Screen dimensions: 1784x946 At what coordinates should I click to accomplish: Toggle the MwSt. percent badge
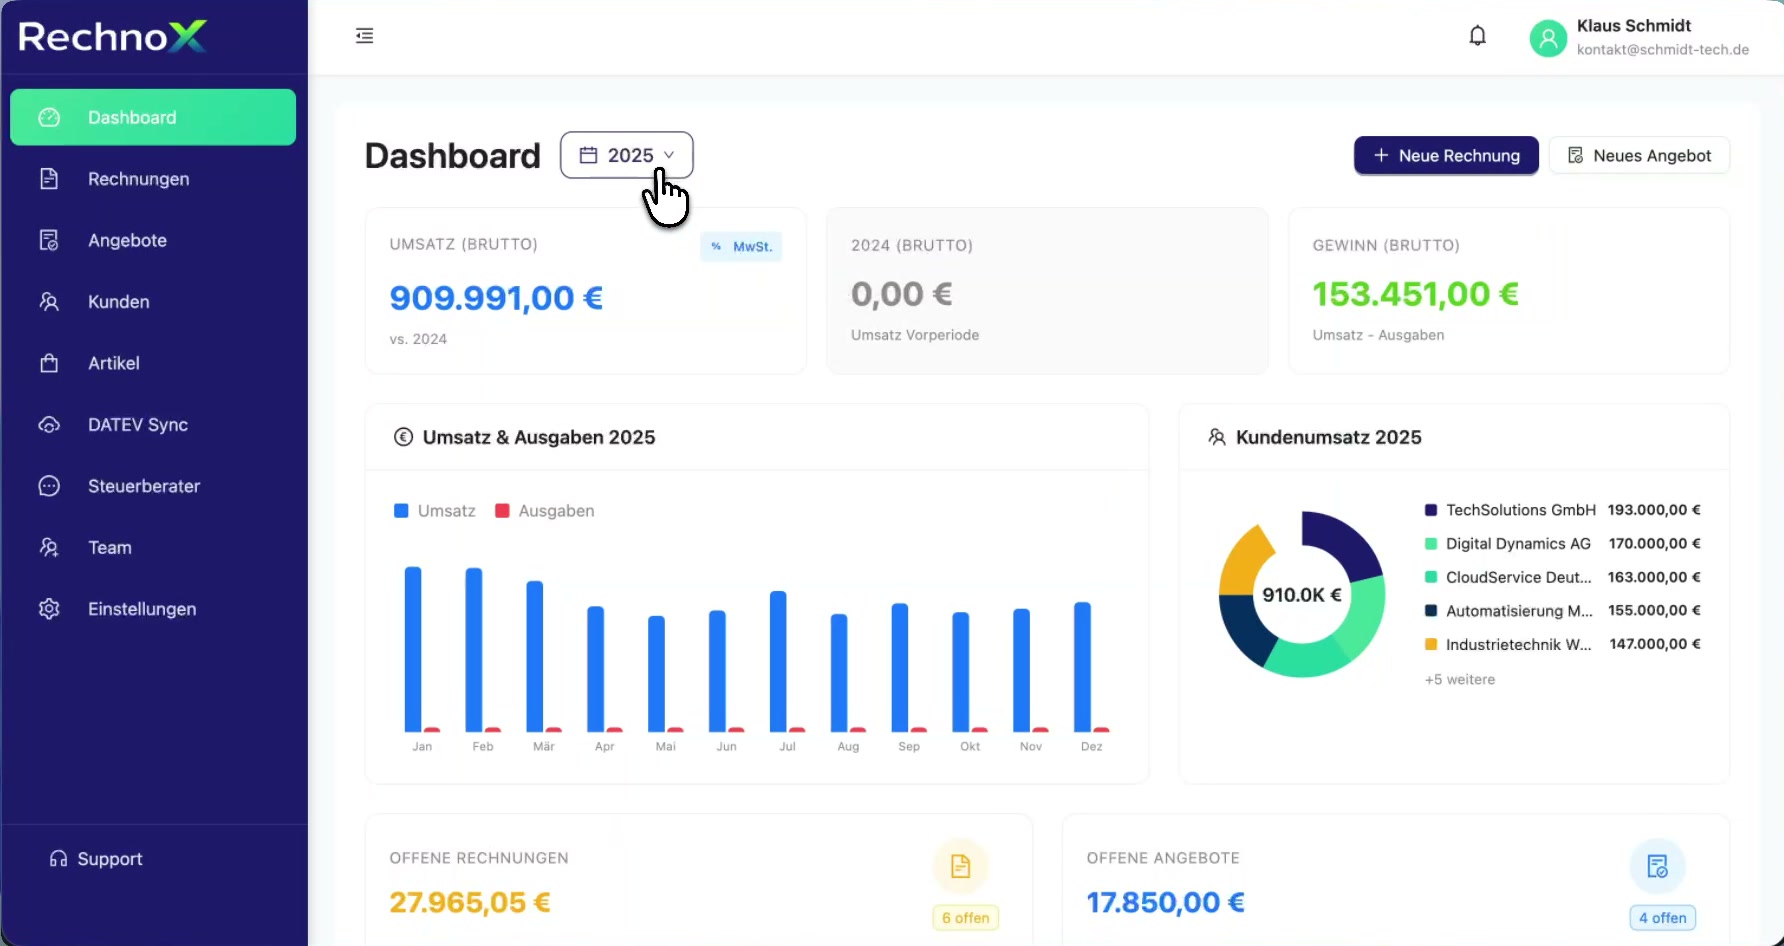coord(741,246)
